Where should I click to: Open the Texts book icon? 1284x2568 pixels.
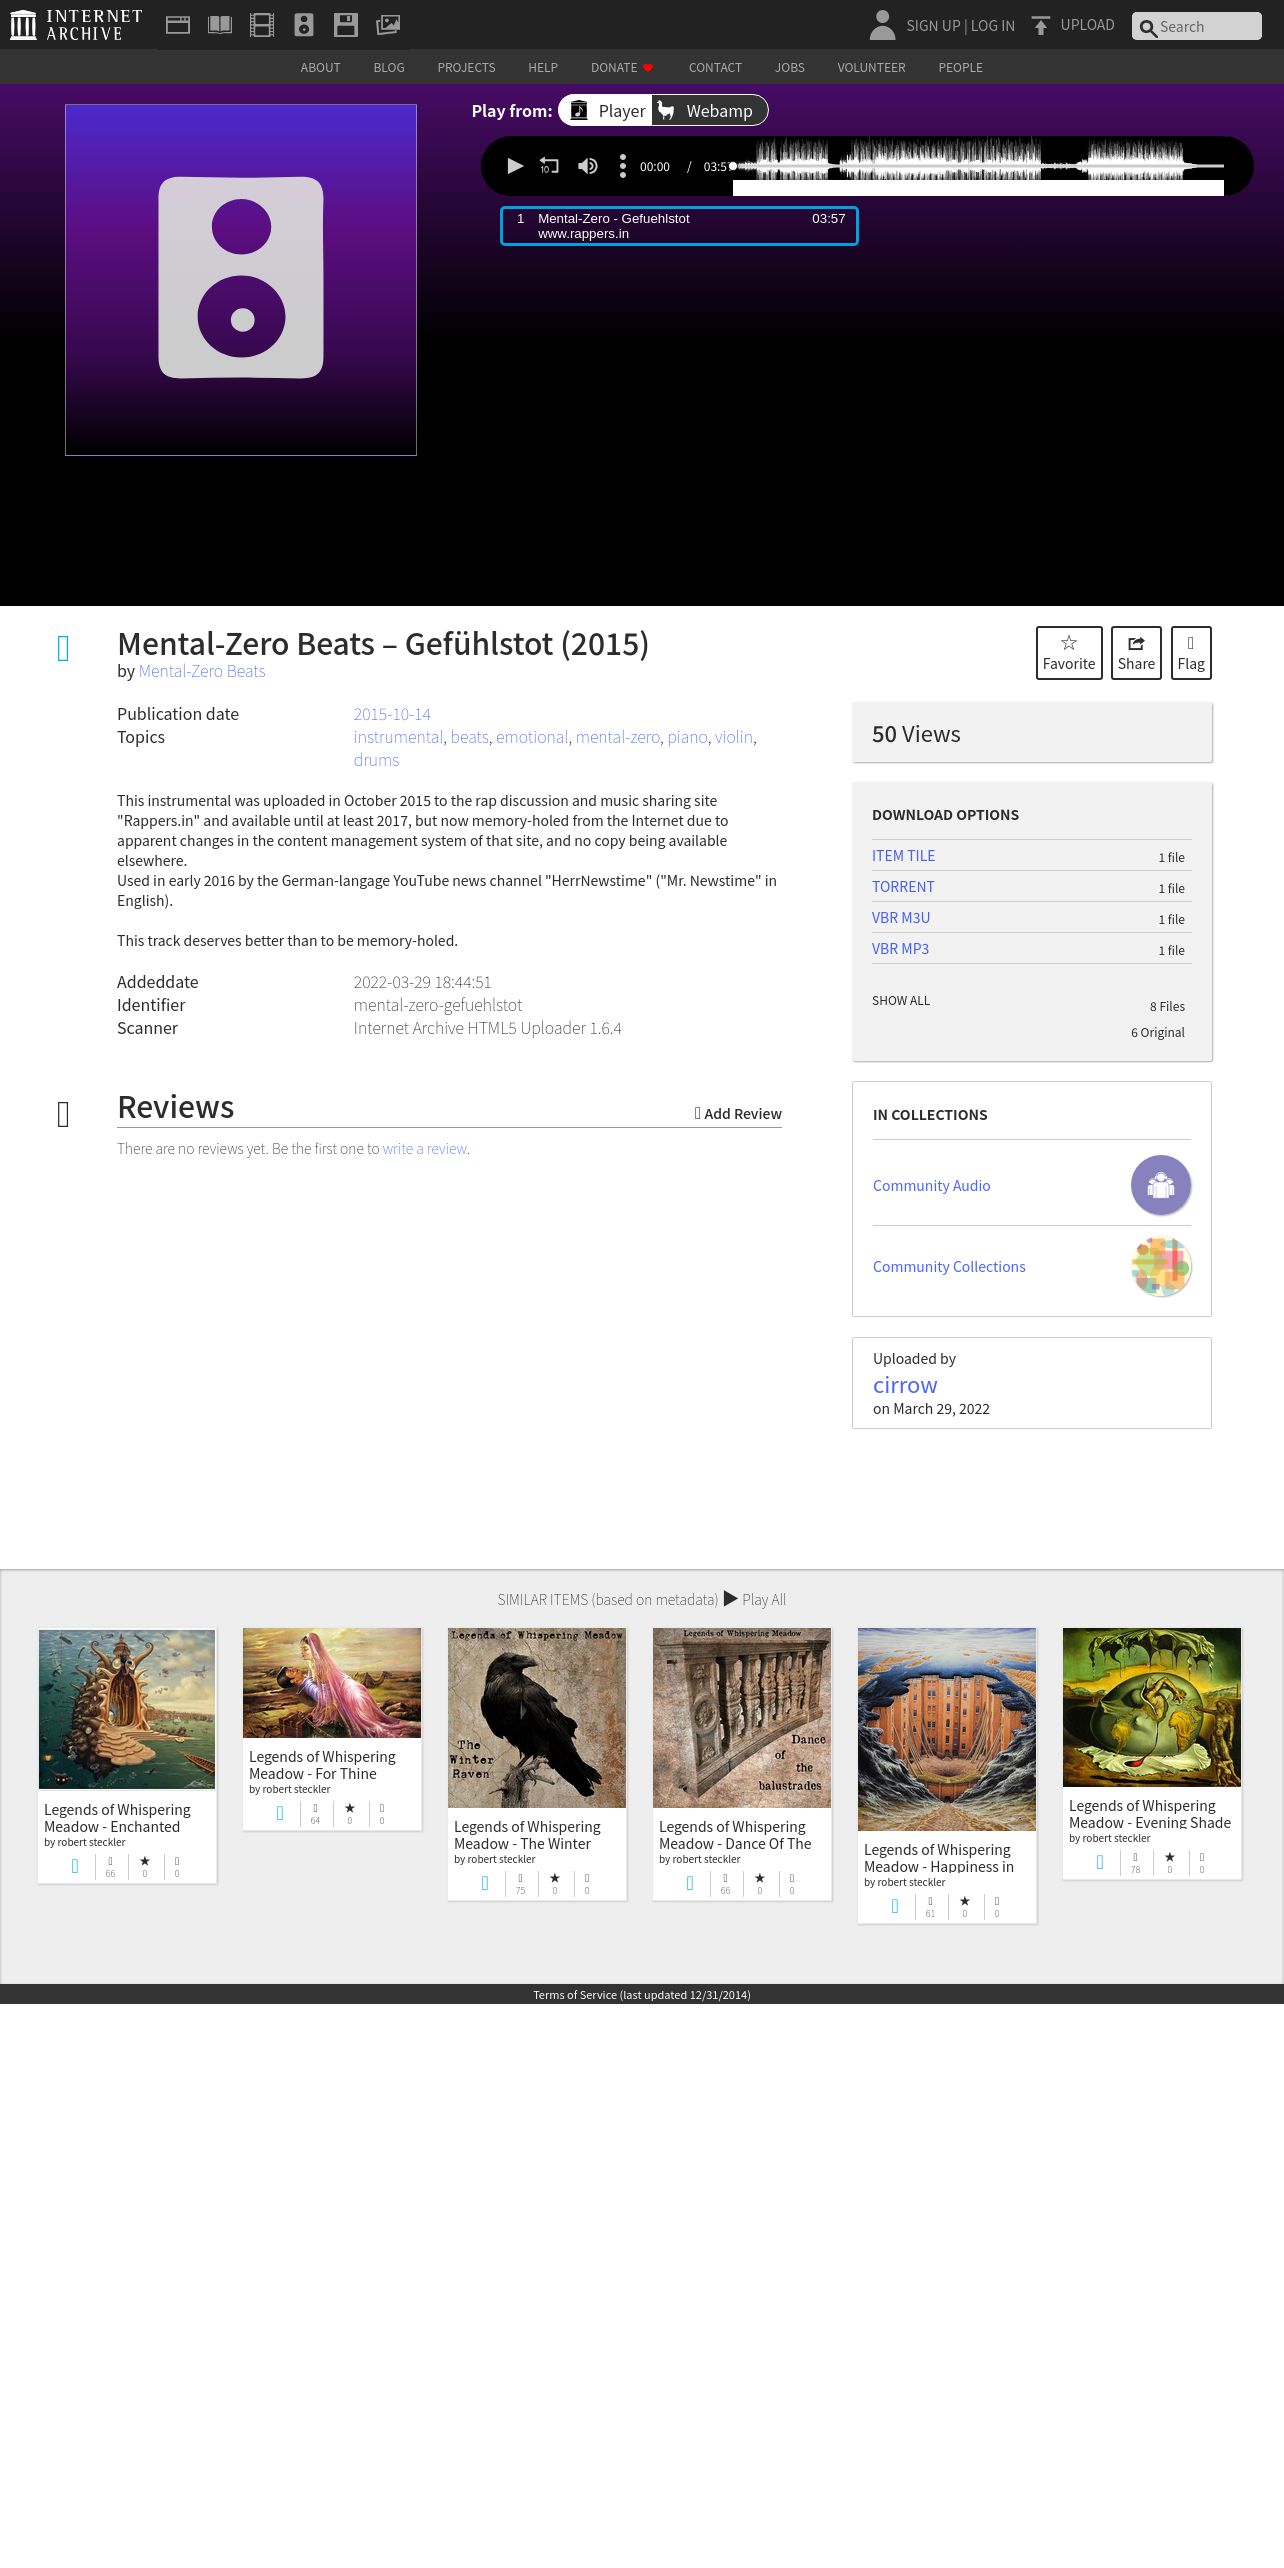click(220, 25)
